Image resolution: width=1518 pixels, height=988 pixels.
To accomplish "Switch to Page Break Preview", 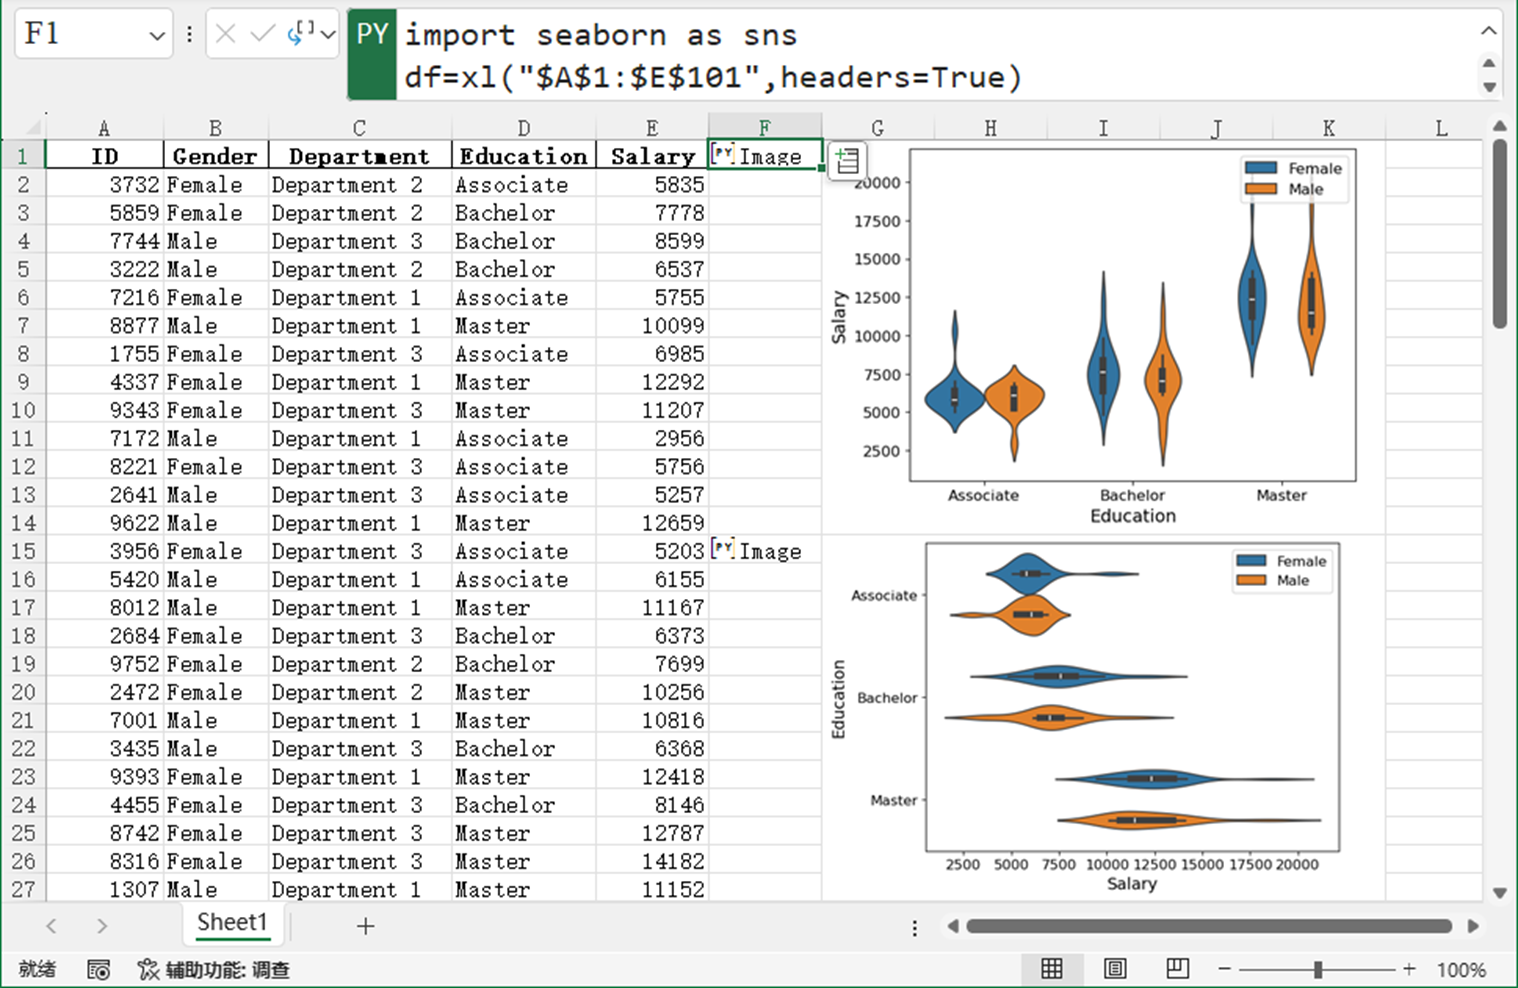I will pyautogui.click(x=1178, y=968).
